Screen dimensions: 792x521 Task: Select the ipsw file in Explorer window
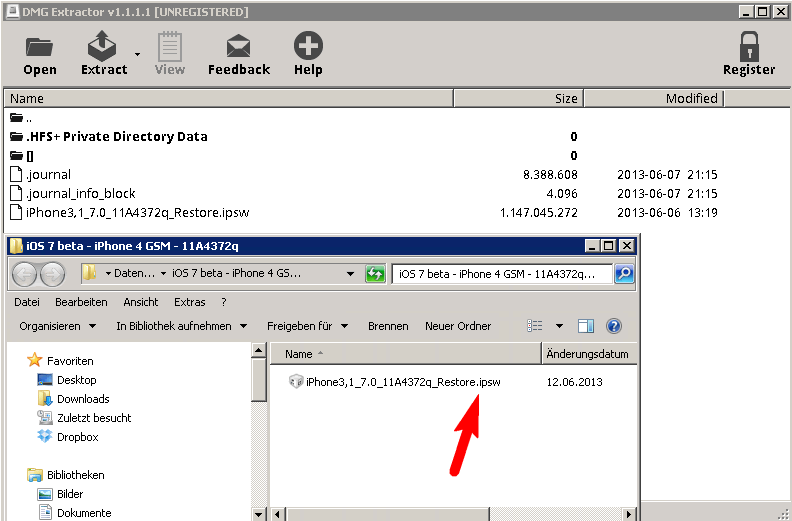394,382
